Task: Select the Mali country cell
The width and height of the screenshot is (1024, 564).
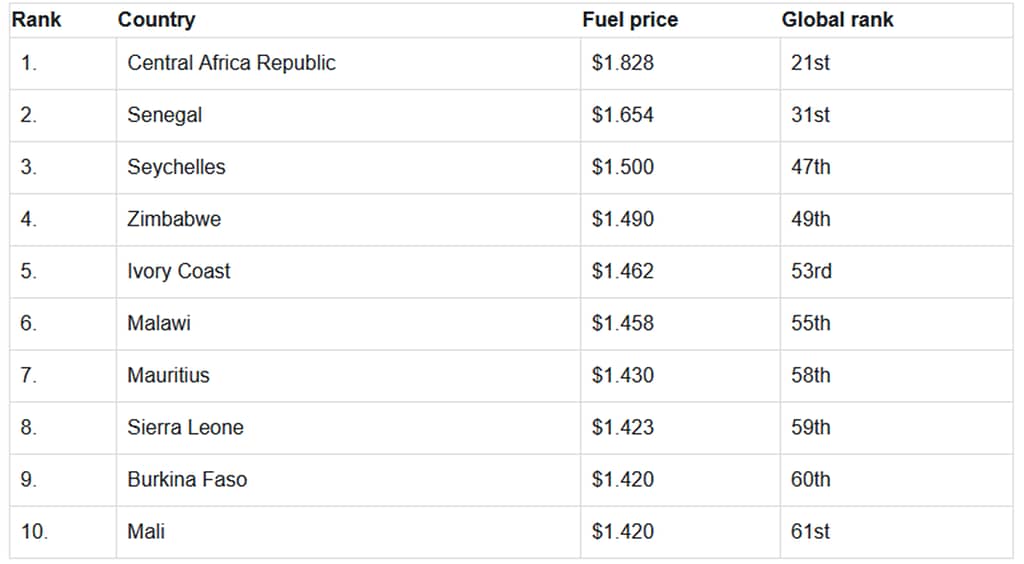Action: pyautogui.click(x=146, y=531)
